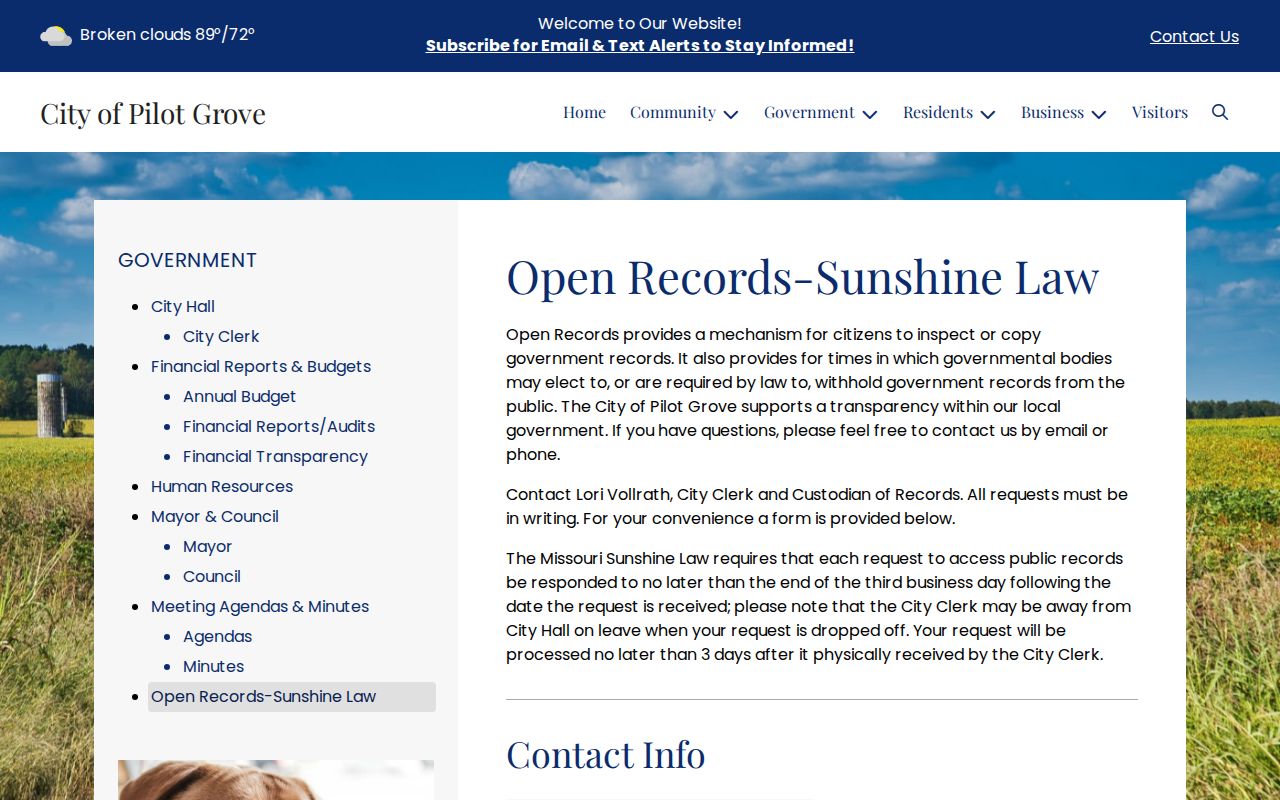Select Open Records-Sunshine Law sidebar item

click(292, 697)
